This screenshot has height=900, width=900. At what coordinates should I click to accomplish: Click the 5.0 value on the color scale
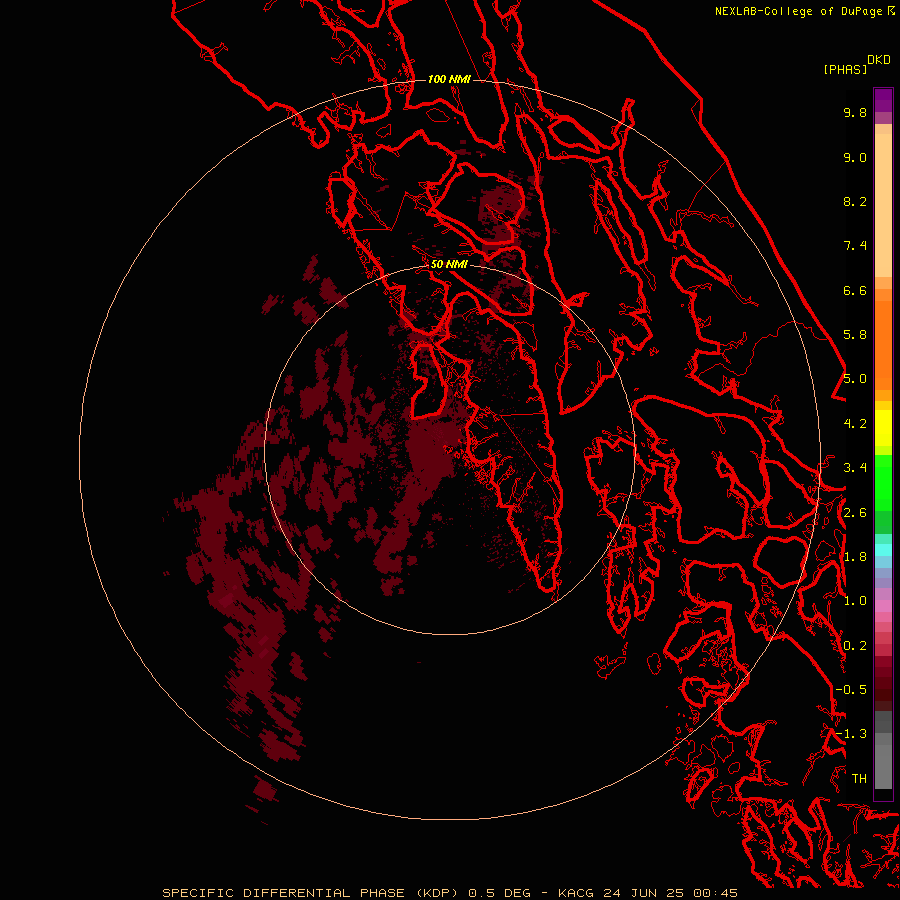(855, 379)
